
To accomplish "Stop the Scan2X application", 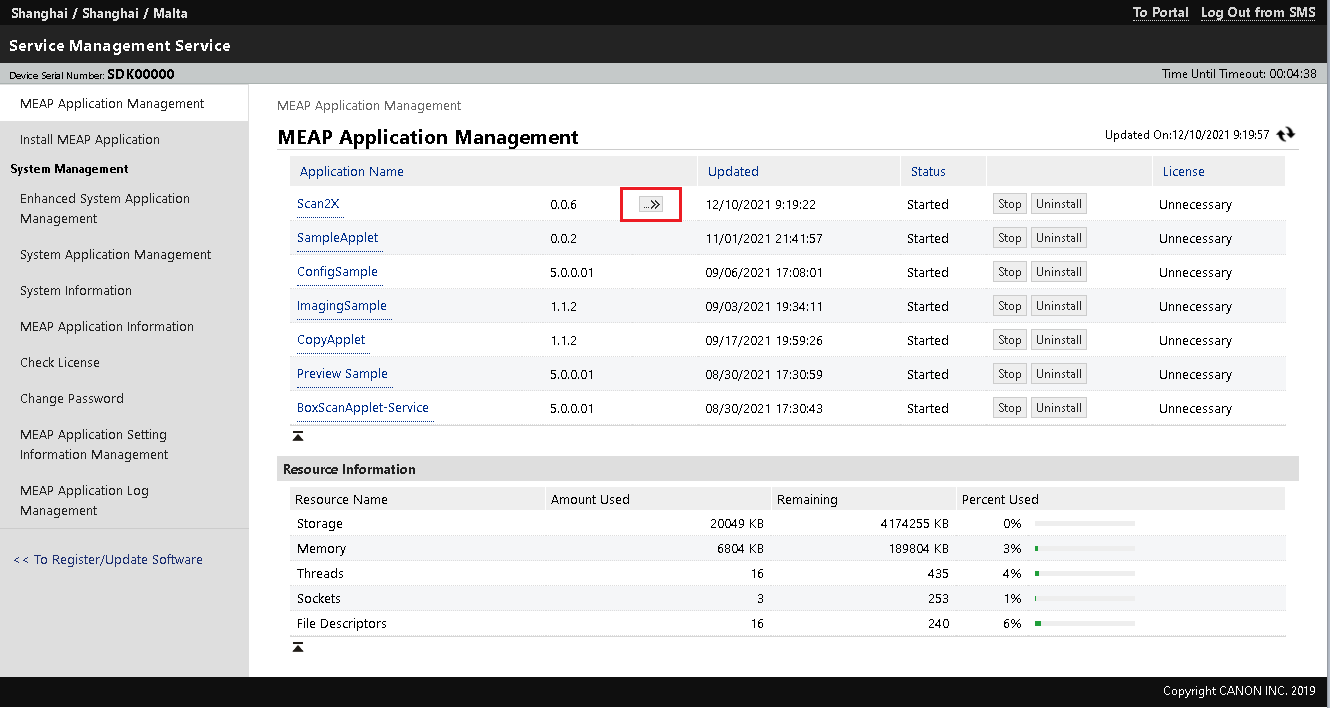I will coord(1009,204).
